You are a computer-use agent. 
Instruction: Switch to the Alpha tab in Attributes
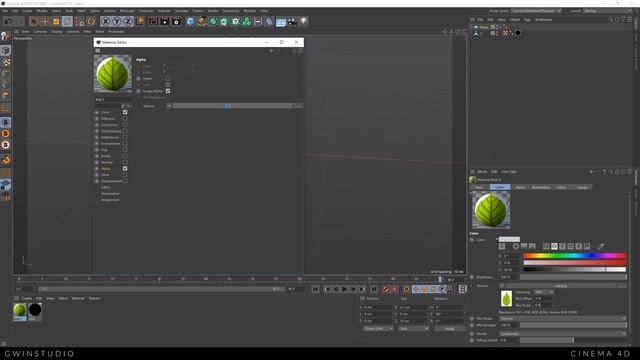click(520, 187)
